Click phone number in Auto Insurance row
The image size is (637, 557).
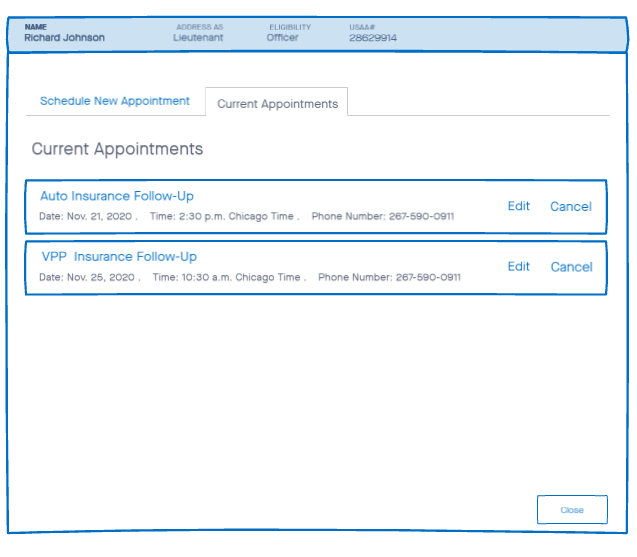(421, 217)
